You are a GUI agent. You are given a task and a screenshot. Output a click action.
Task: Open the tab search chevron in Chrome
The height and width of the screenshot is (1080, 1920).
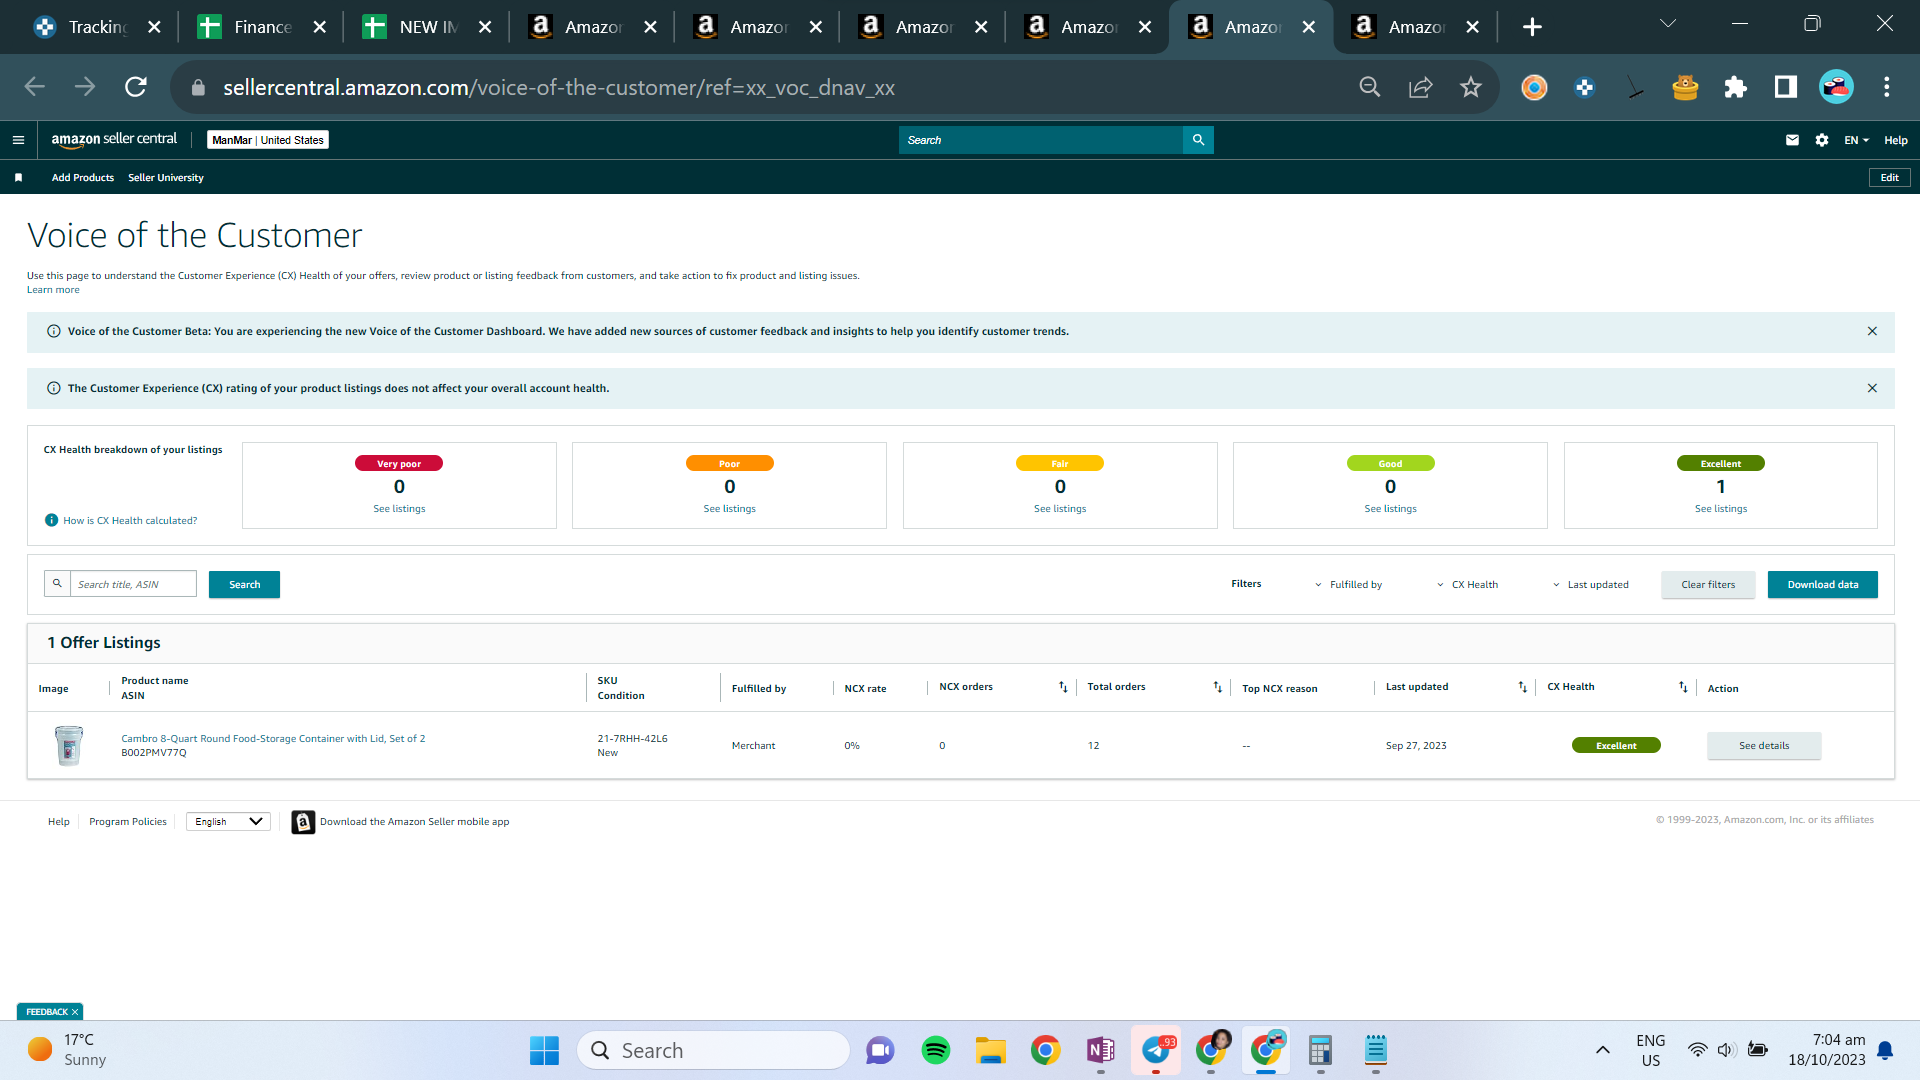point(1667,24)
